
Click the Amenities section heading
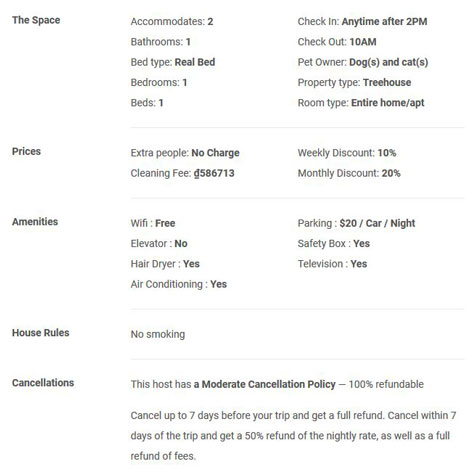tap(35, 222)
